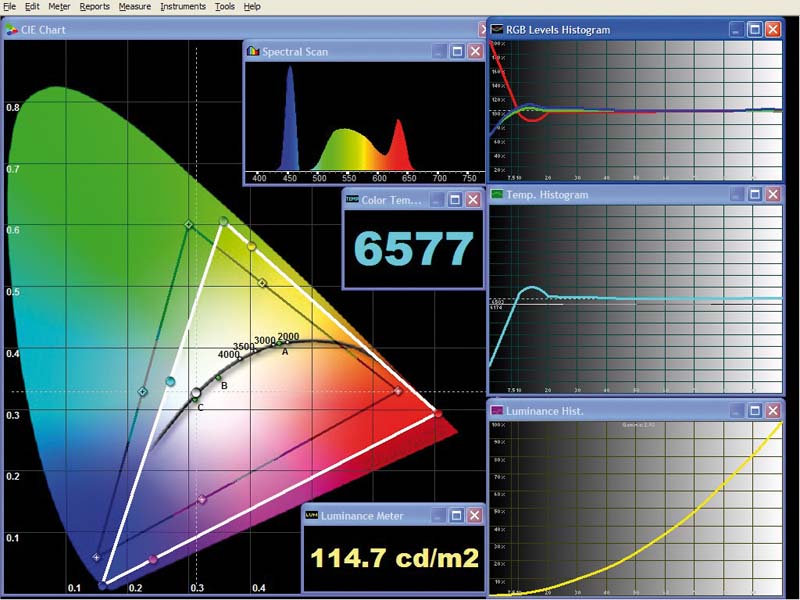Minimize the Temp. Histogram window

[x=736, y=194]
